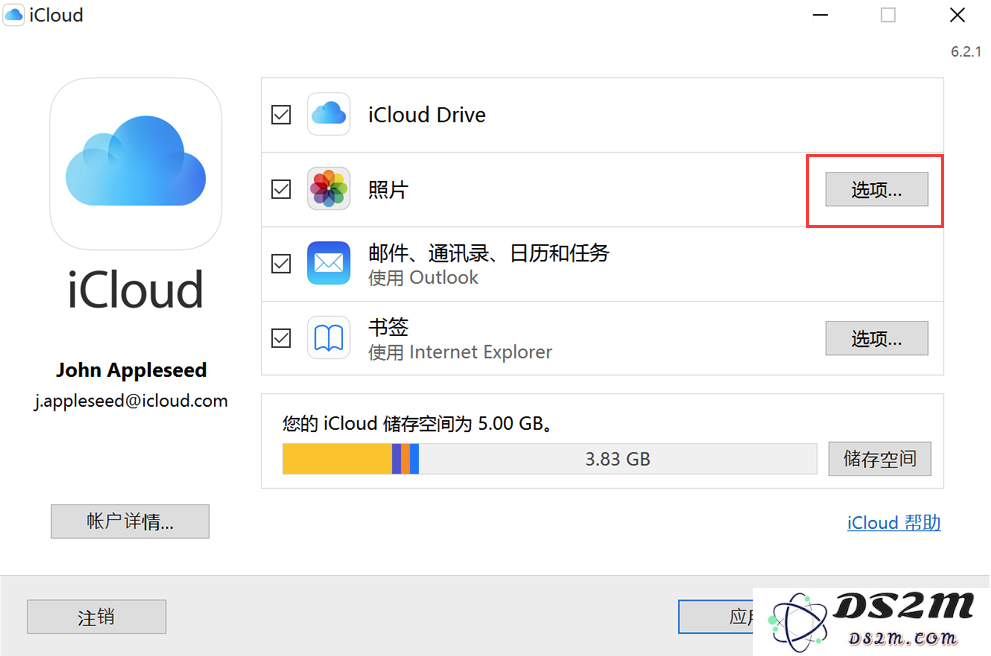This screenshot has width=991, height=656.
Task: Click the 您的 iCloud 储存空间为 5.00 GB text
Action: point(417,423)
